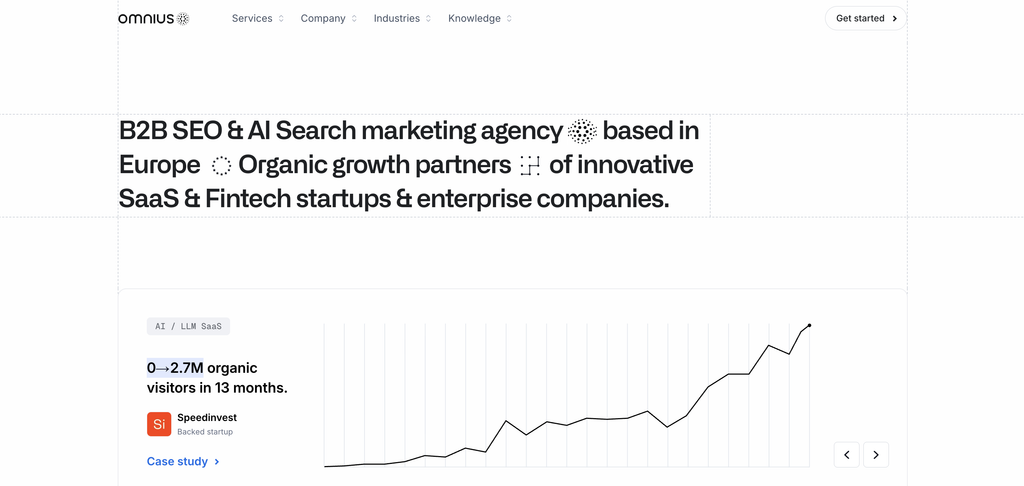The height and width of the screenshot is (486, 1024).
Task: Click the chart's end data point
Action: tap(809, 325)
